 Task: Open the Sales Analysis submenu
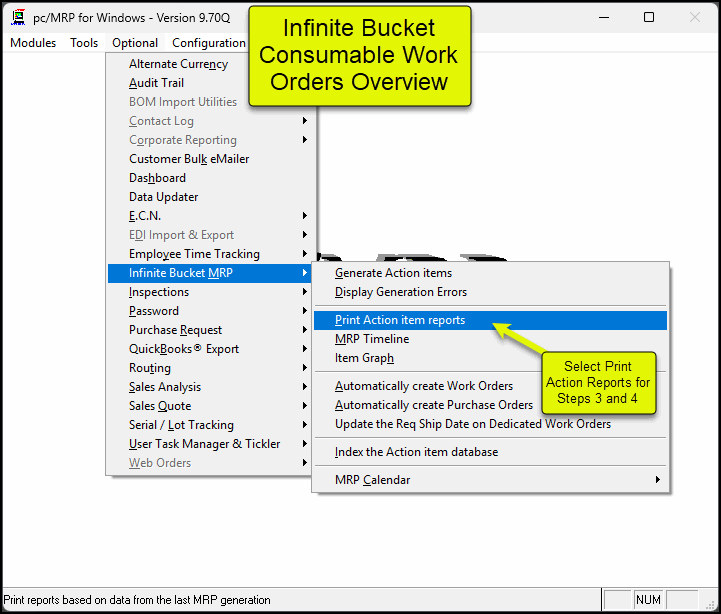pyautogui.click(x=210, y=387)
